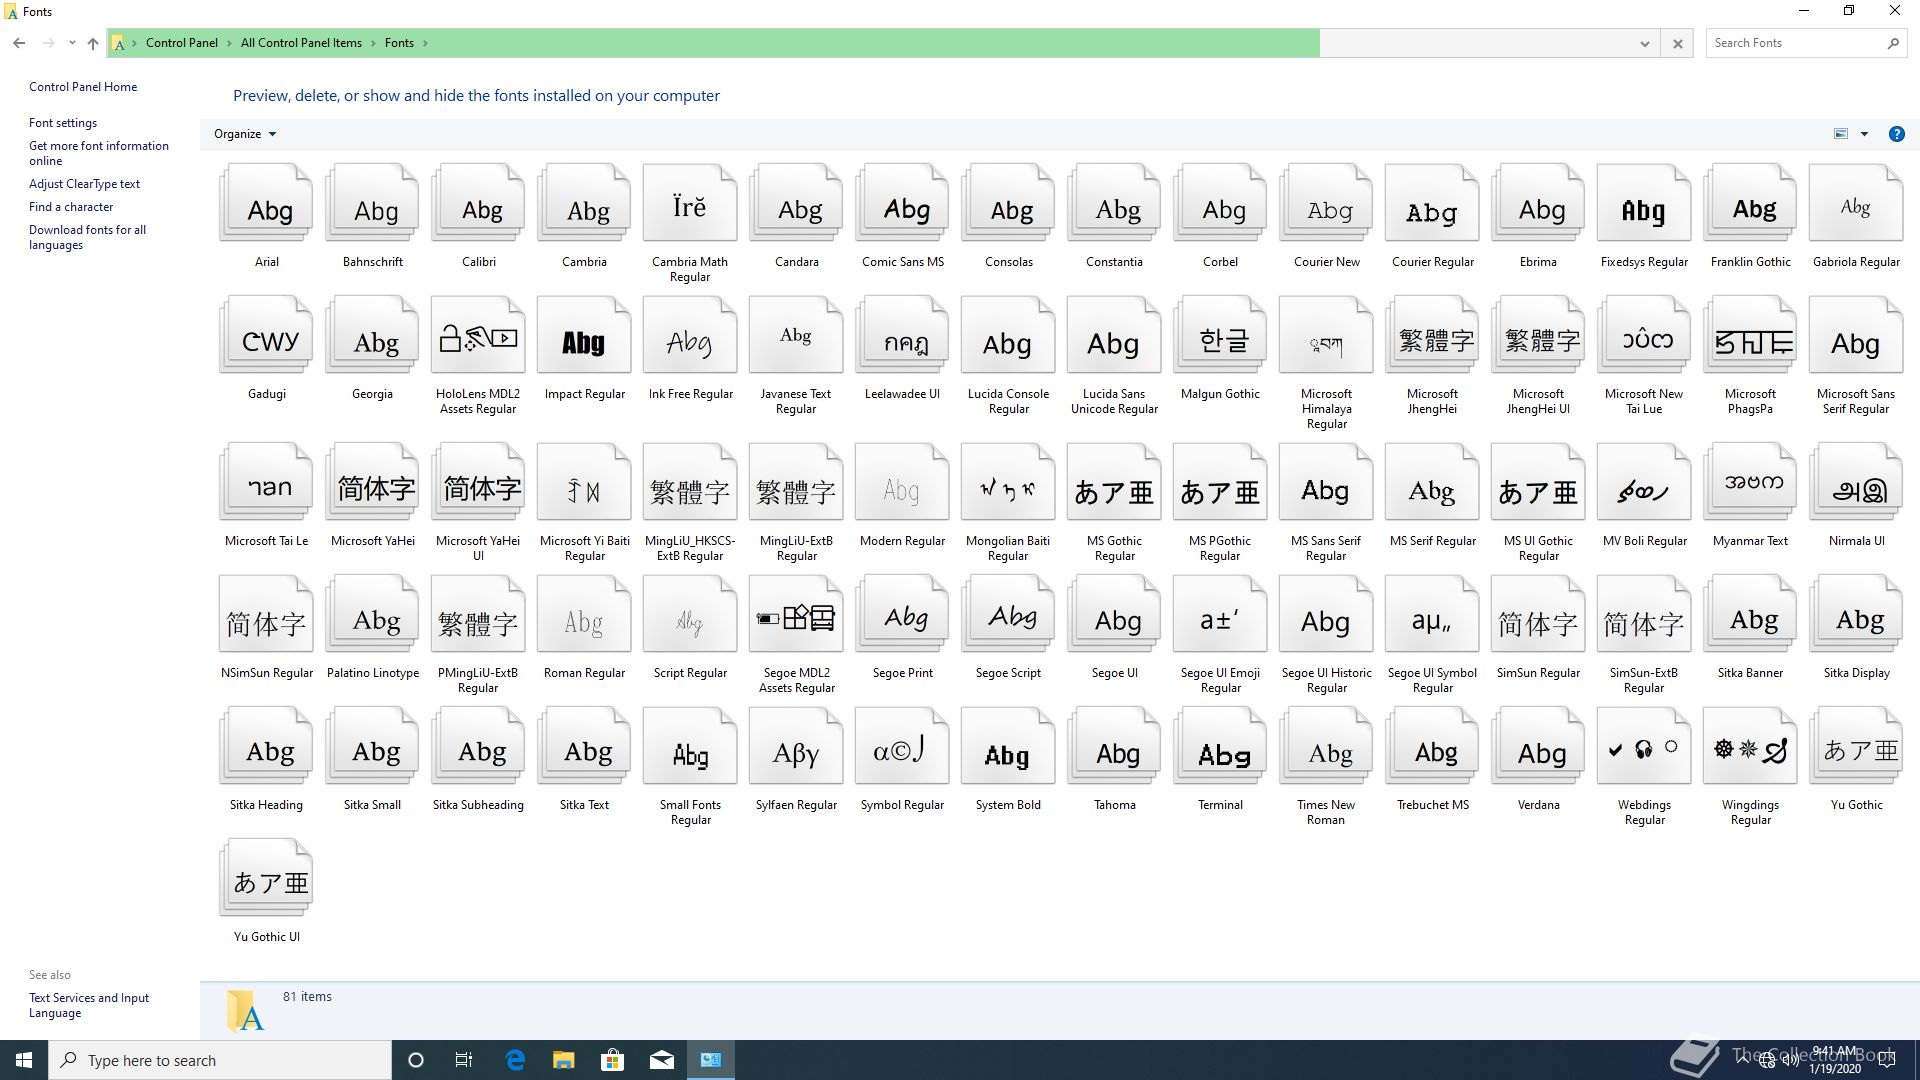Open Task View on the taskbar
1920x1080 pixels.
point(464,1060)
